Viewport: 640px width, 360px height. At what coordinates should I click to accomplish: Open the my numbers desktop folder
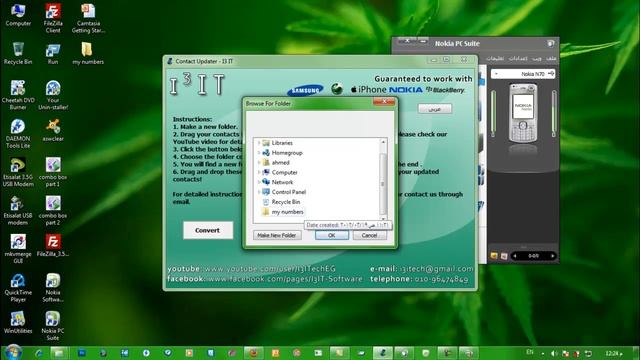(x=88, y=53)
